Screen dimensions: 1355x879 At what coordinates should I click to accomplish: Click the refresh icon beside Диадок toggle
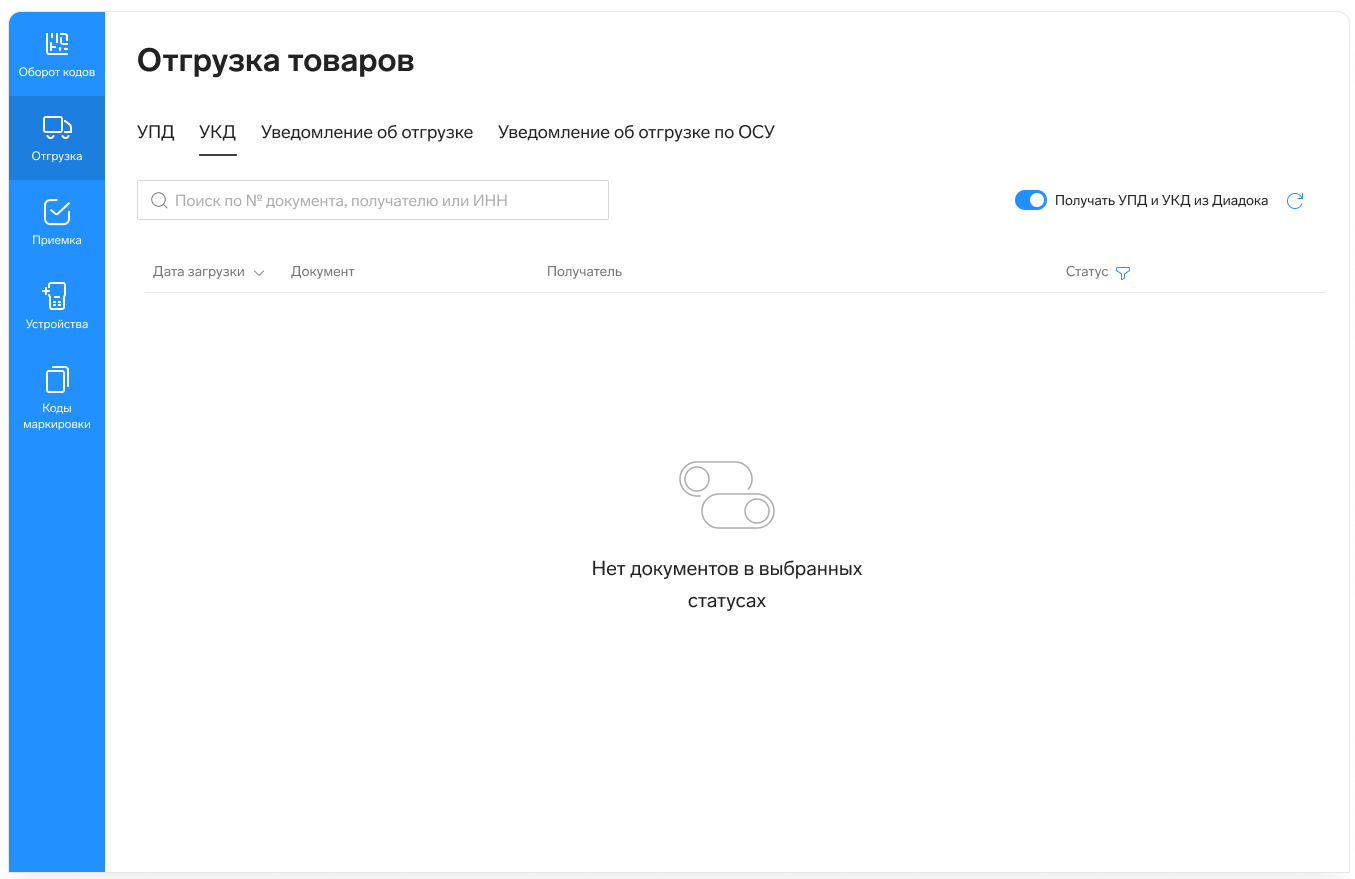tap(1295, 201)
